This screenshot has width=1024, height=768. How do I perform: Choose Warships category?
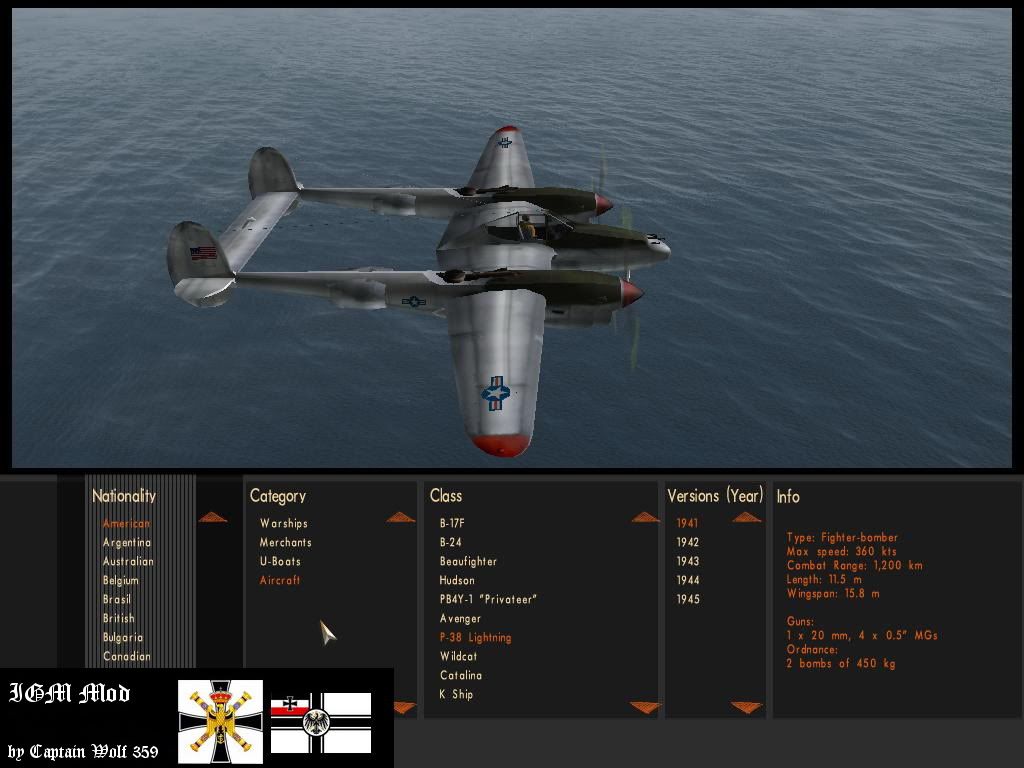283,523
